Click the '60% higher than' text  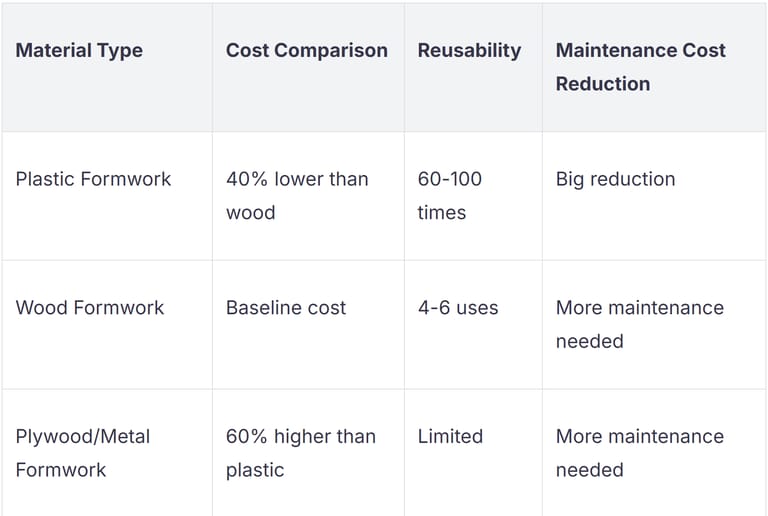(x=300, y=437)
